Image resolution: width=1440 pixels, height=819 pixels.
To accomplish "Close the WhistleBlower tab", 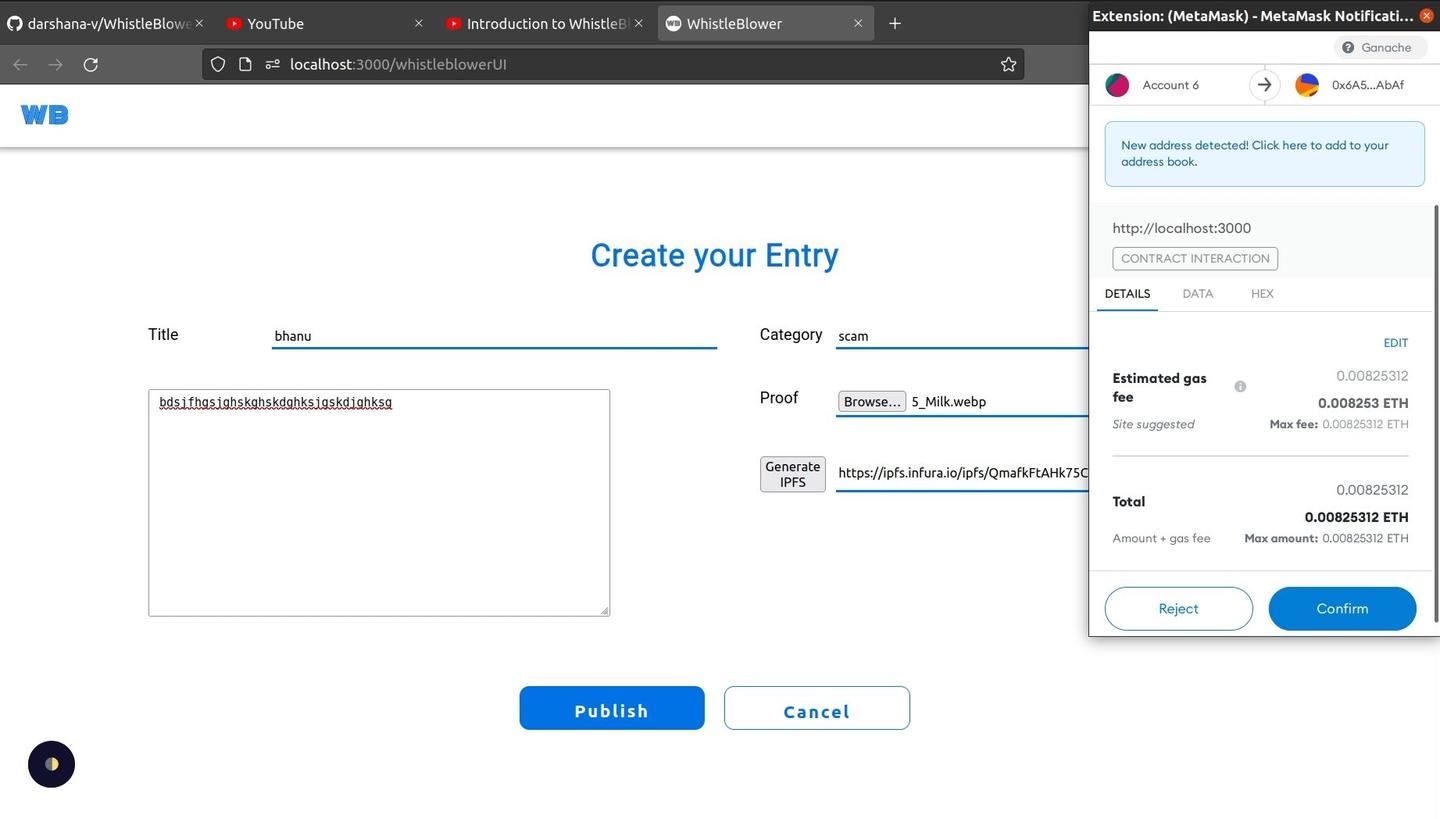I will click(x=857, y=23).
